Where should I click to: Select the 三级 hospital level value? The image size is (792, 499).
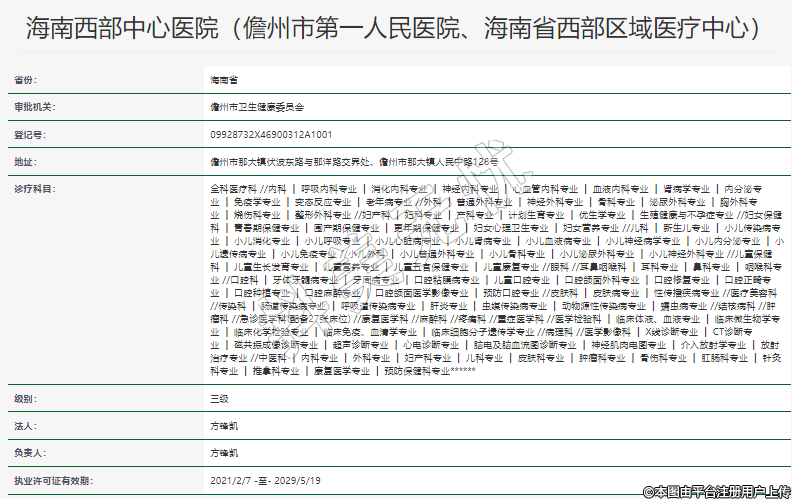point(219,399)
